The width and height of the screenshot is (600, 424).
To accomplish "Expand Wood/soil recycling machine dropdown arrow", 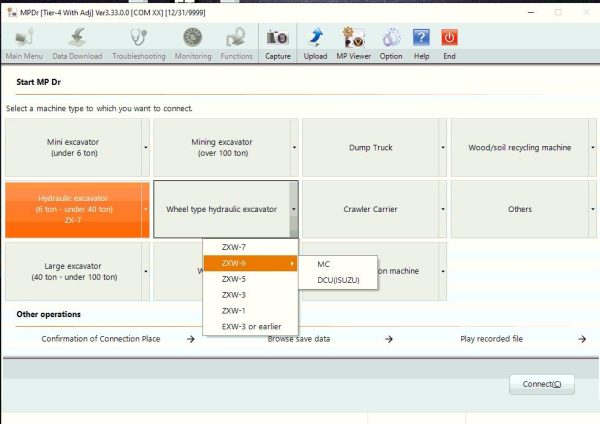I will coord(592,148).
